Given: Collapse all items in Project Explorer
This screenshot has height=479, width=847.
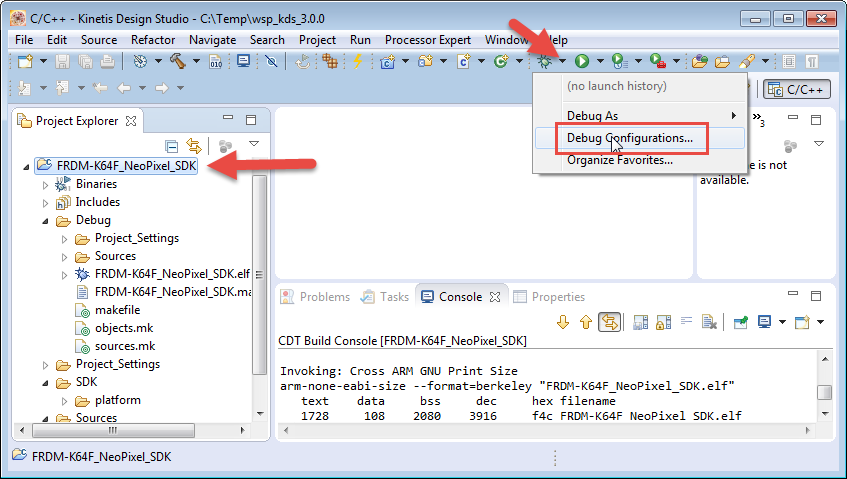Looking at the screenshot, I should pos(171,146).
